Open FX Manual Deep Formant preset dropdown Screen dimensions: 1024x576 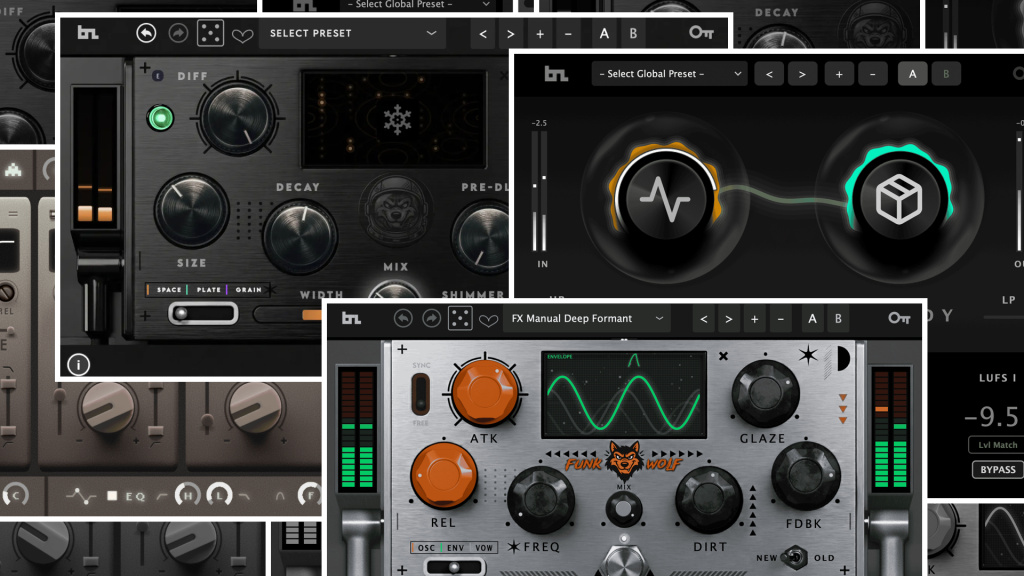pos(586,319)
